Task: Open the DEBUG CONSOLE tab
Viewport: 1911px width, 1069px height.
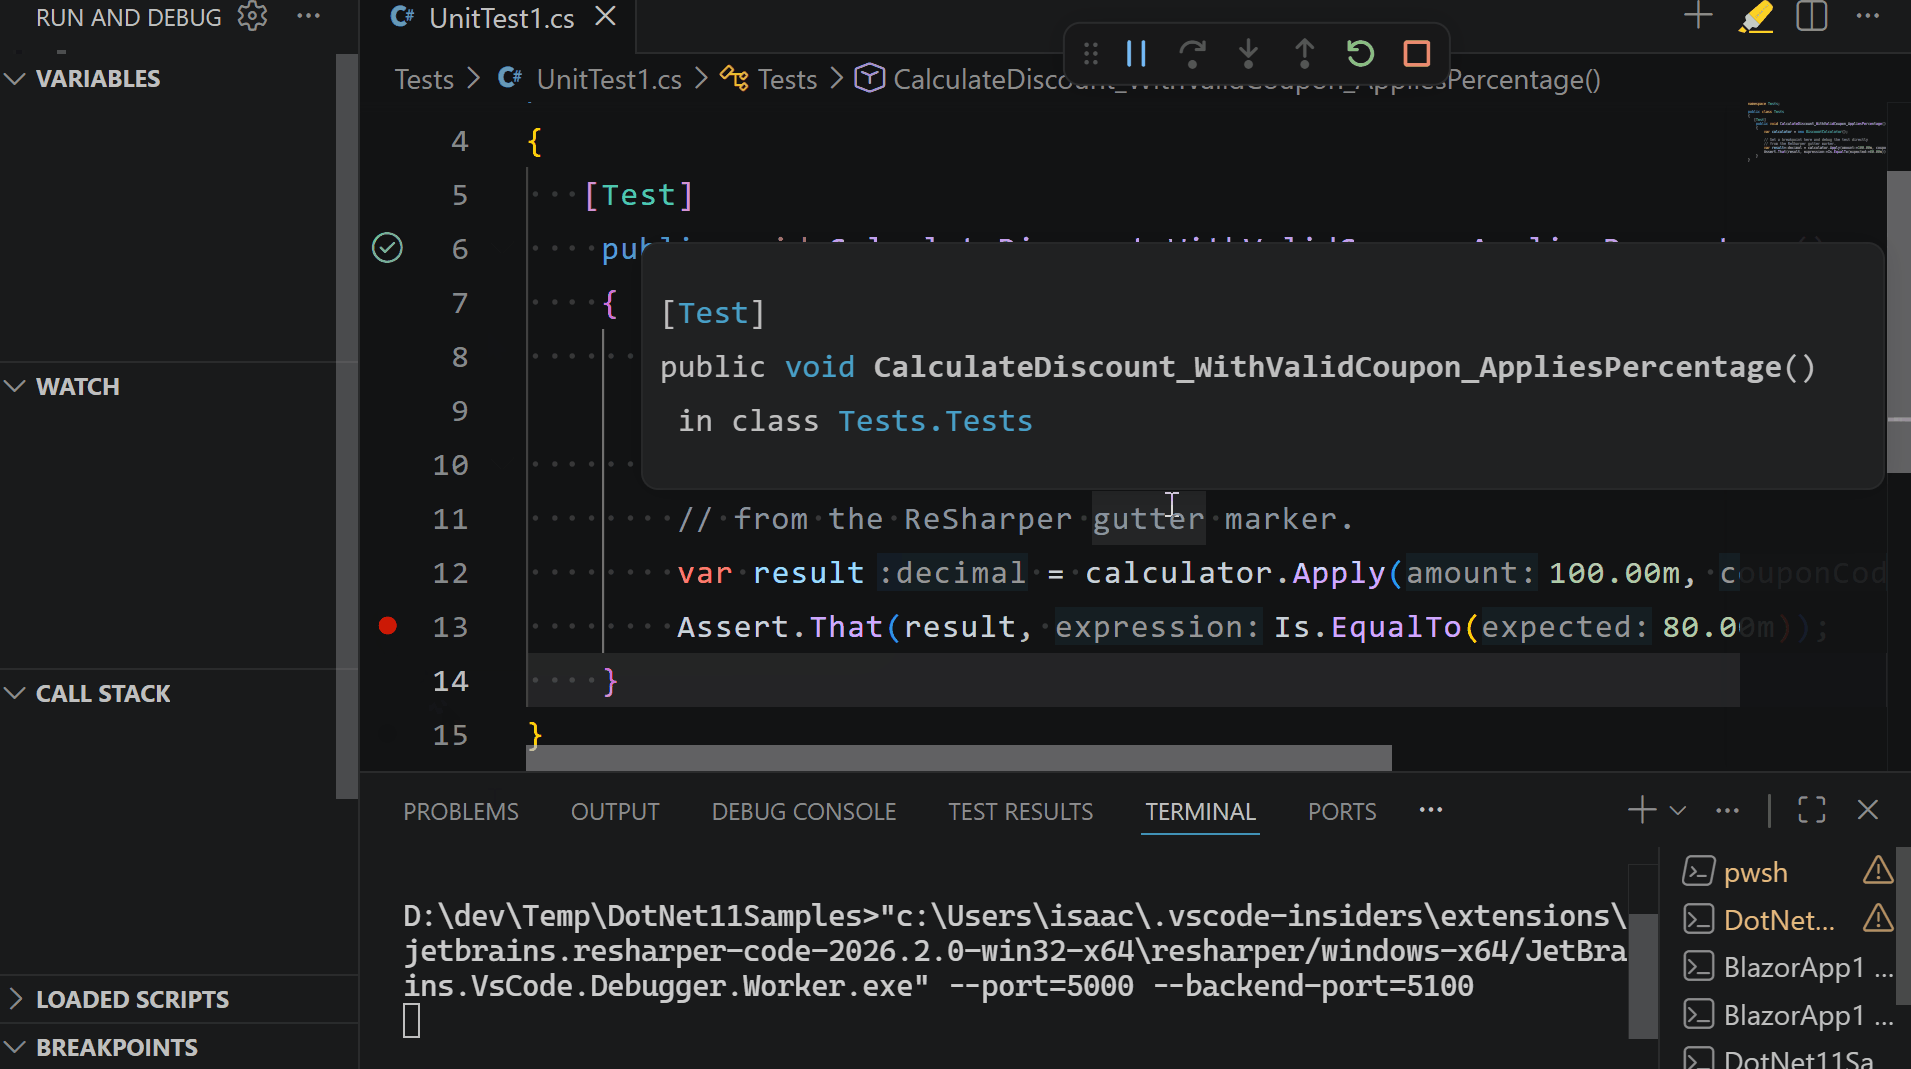Action: tap(804, 812)
